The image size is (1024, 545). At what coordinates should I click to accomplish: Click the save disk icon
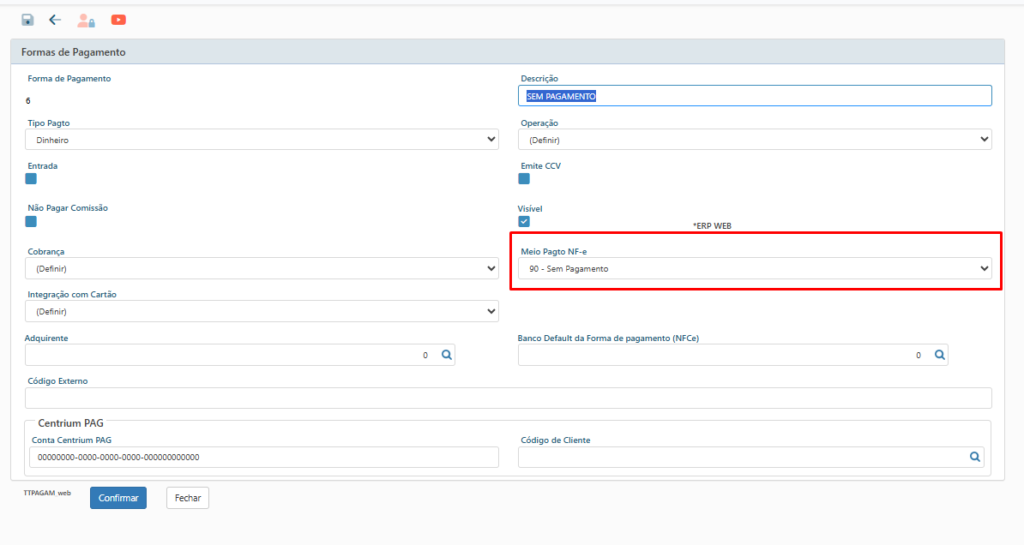point(28,20)
